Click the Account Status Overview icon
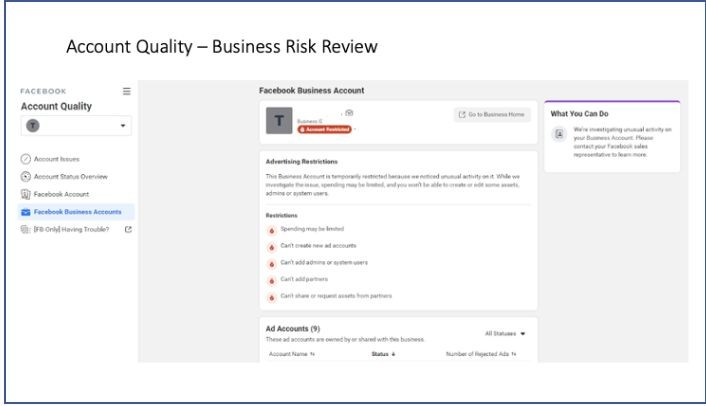 coord(26,176)
